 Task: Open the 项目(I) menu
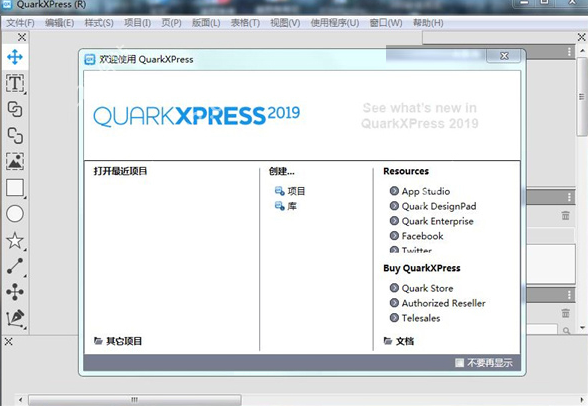pos(137,23)
